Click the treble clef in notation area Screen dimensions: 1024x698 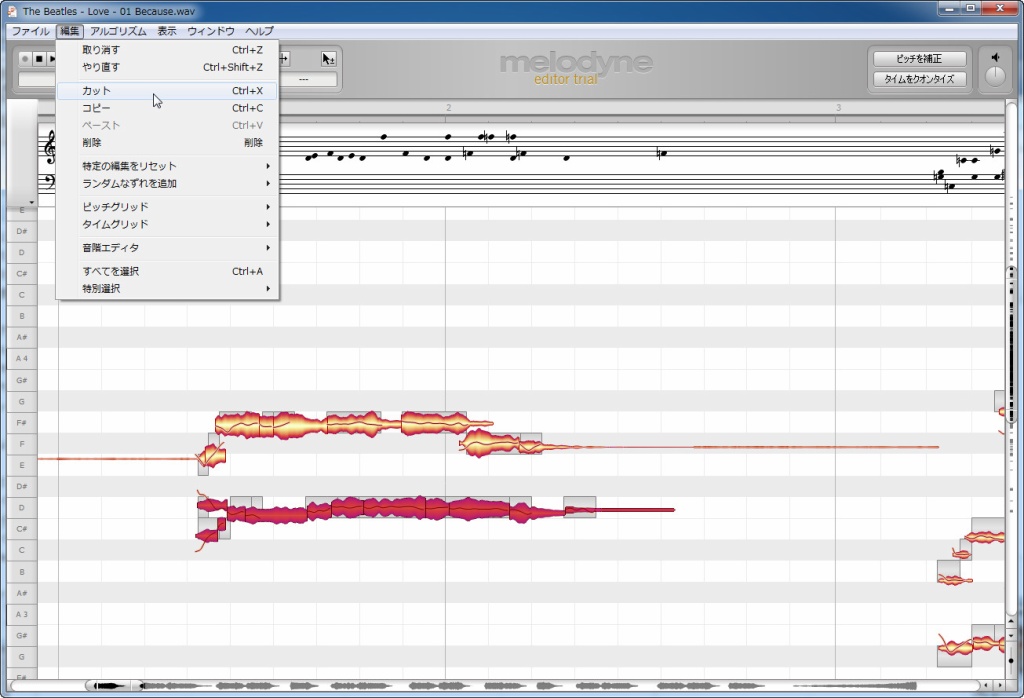tap(50, 147)
